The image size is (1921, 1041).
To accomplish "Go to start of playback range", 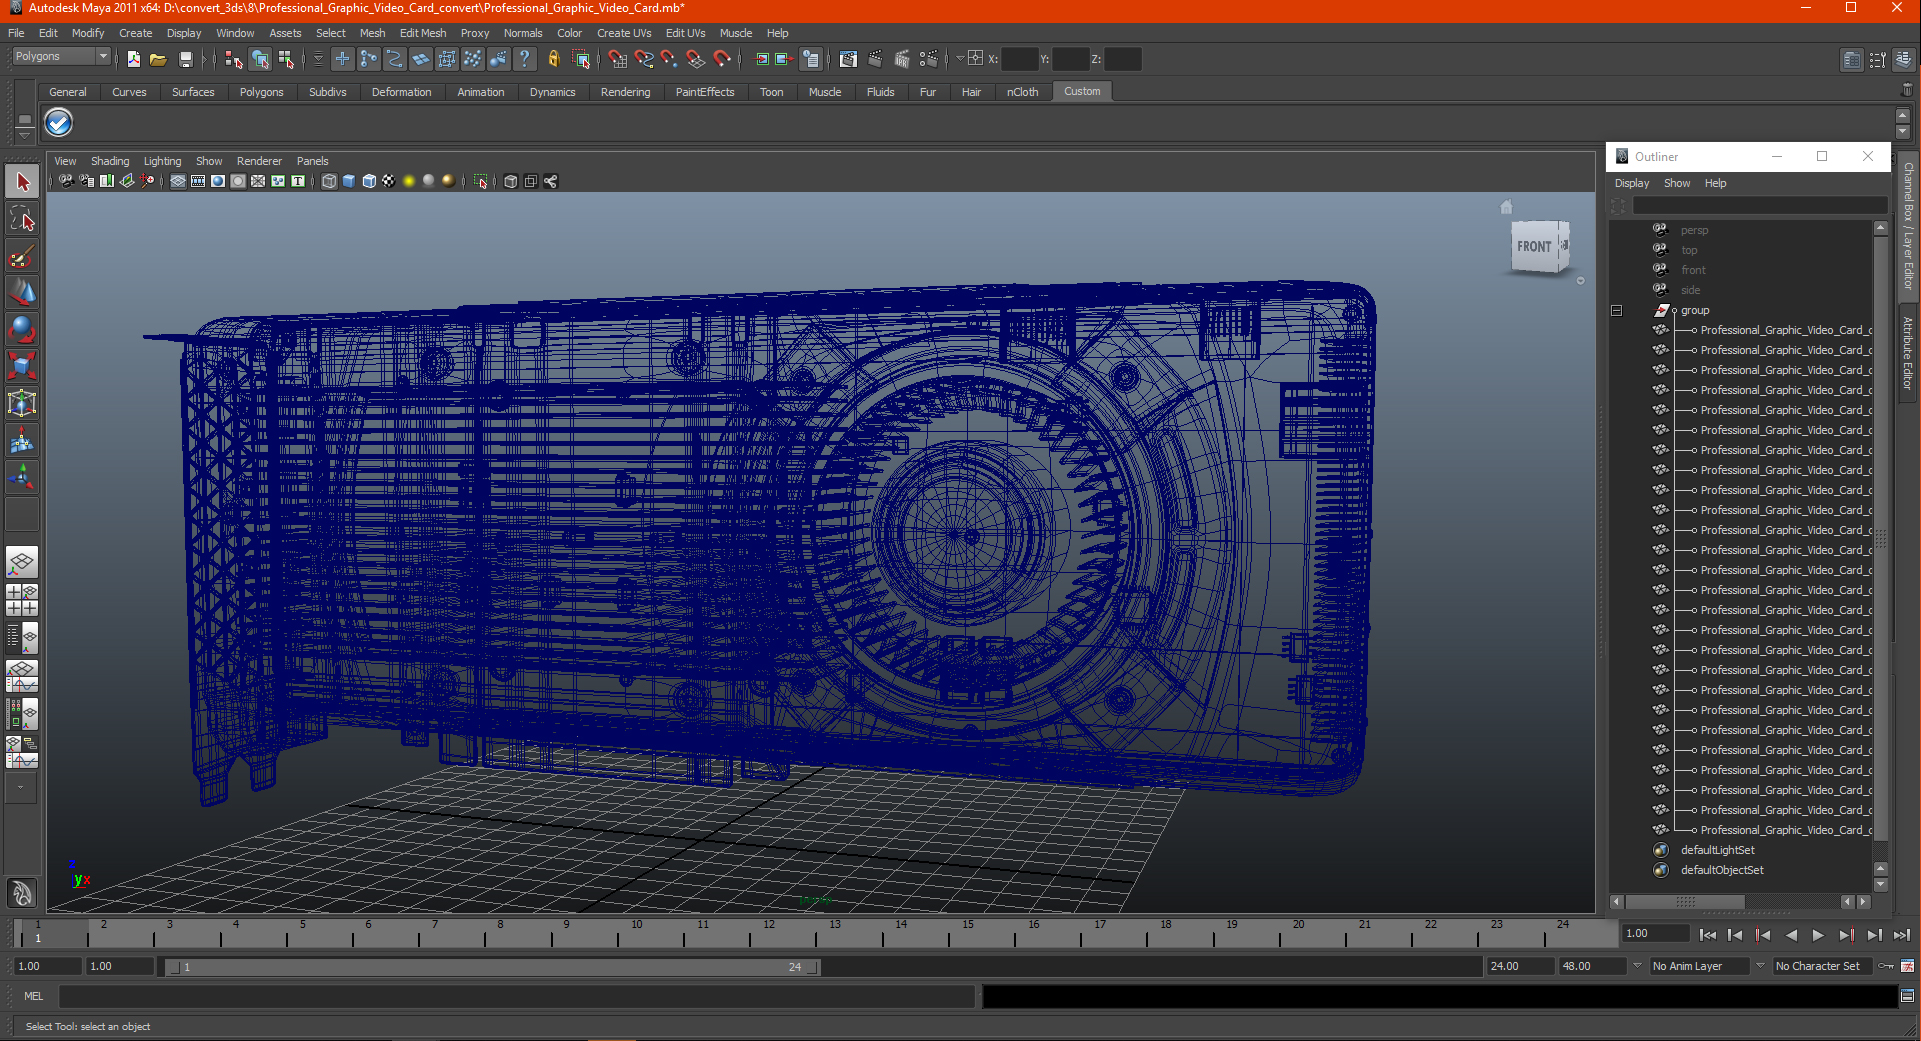I will 1708,935.
